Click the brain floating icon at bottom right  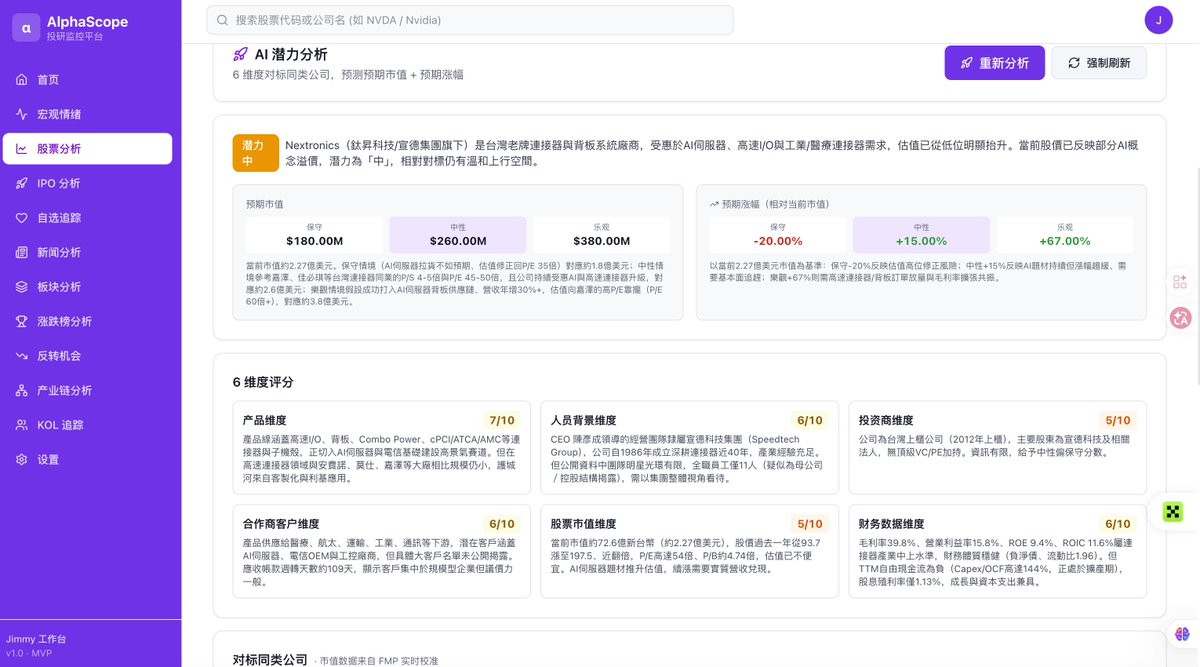pos(1181,633)
